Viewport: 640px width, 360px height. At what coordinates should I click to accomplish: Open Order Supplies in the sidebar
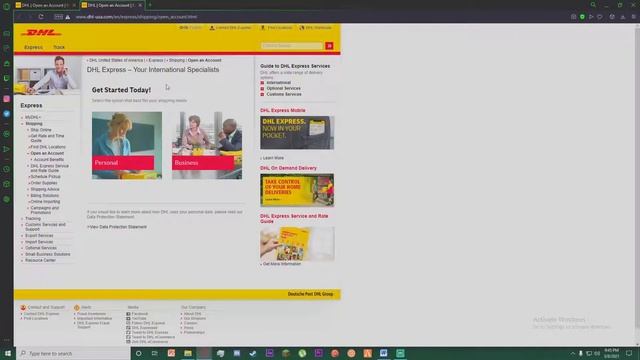(44, 183)
